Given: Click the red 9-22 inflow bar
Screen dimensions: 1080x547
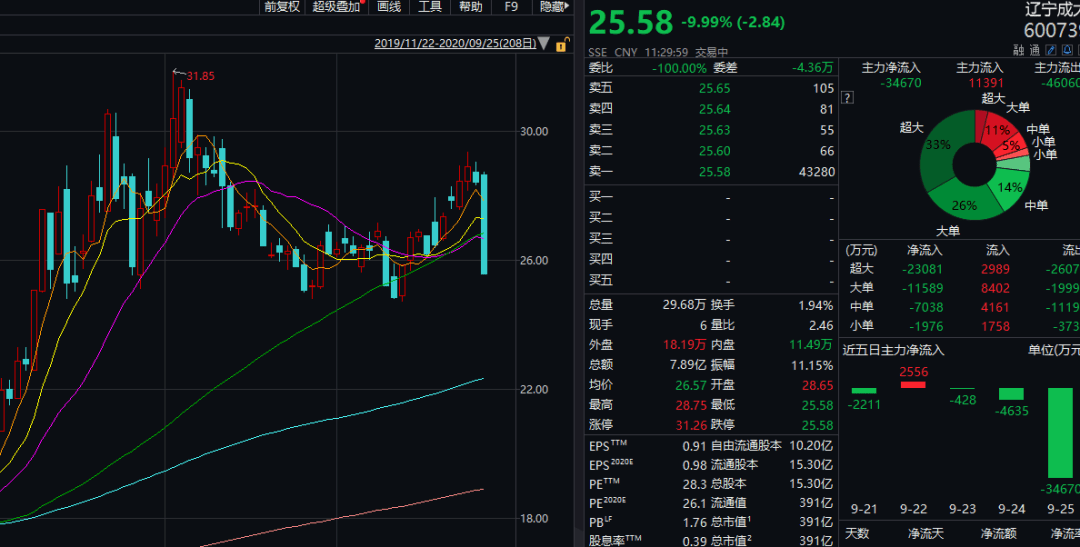Looking at the screenshot, I should (x=913, y=384).
